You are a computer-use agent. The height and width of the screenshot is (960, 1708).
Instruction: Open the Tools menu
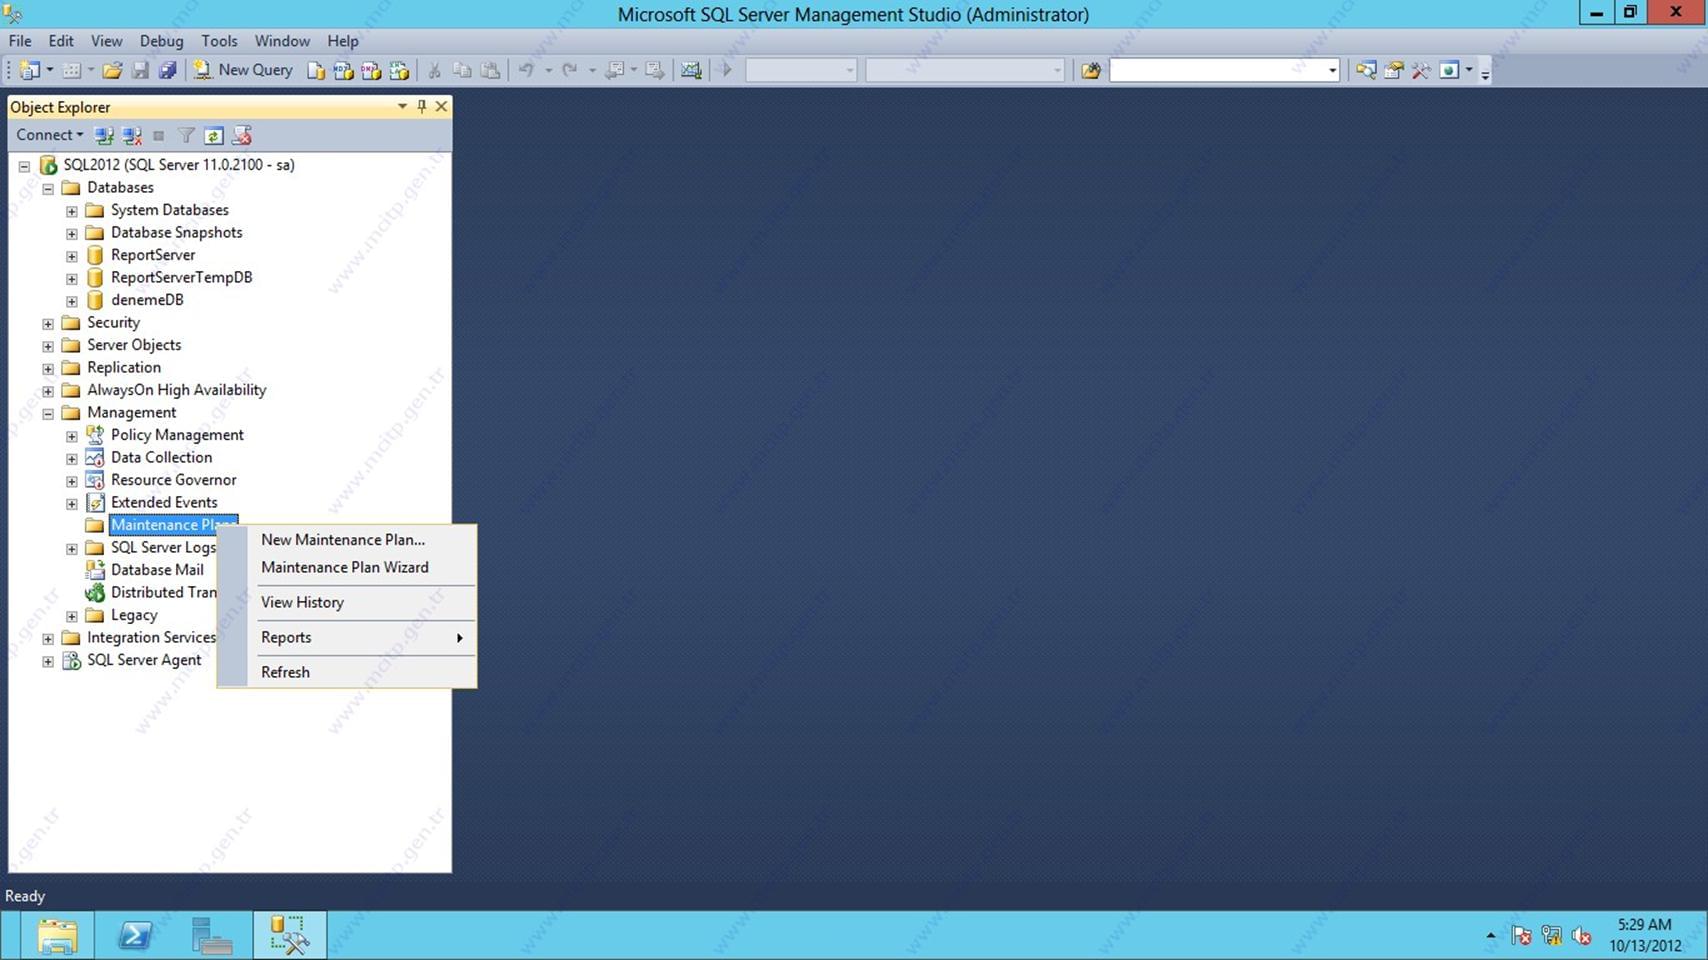coord(219,41)
